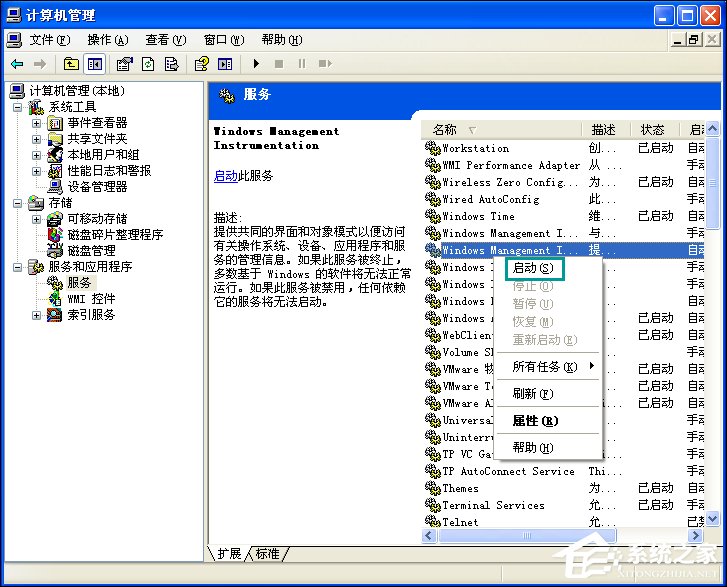Viewport: 727px width, 587px height.
Task: Click the vertical scrollbar up arrow
Action: [713, 128]
